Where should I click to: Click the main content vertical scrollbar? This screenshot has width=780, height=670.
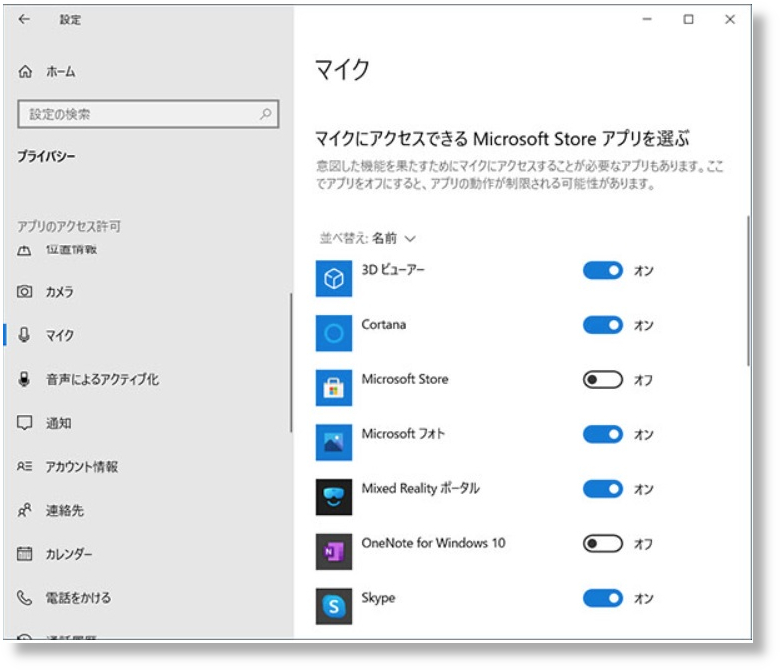point(748,291)
